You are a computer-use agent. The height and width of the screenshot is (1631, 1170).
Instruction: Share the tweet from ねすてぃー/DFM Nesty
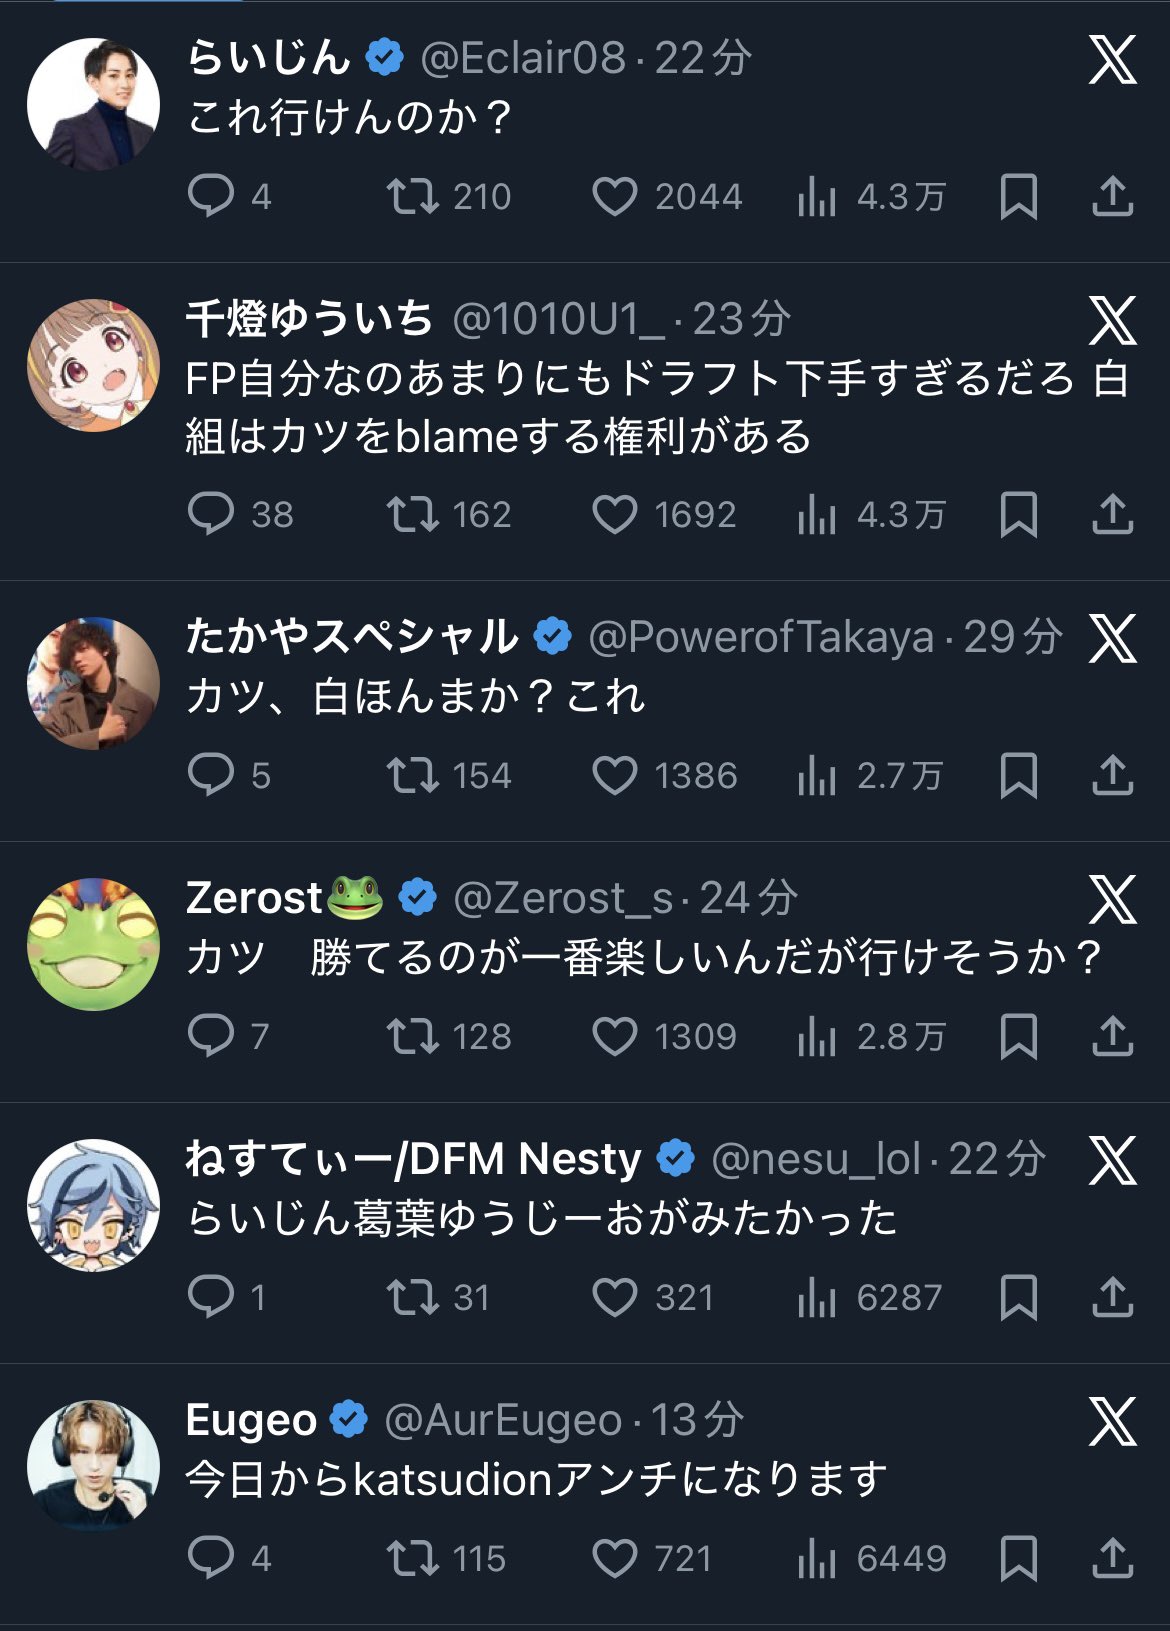click(1112, 1297)
